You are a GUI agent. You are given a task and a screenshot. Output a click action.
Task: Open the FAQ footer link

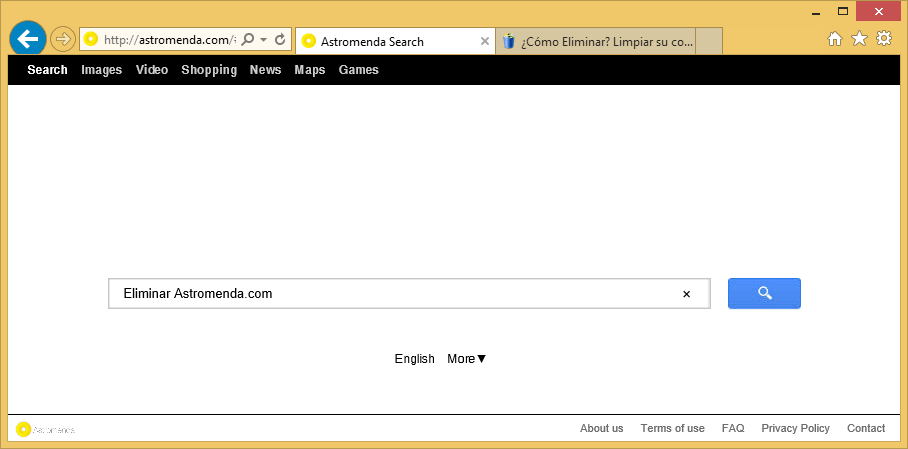tap(733, 428)
